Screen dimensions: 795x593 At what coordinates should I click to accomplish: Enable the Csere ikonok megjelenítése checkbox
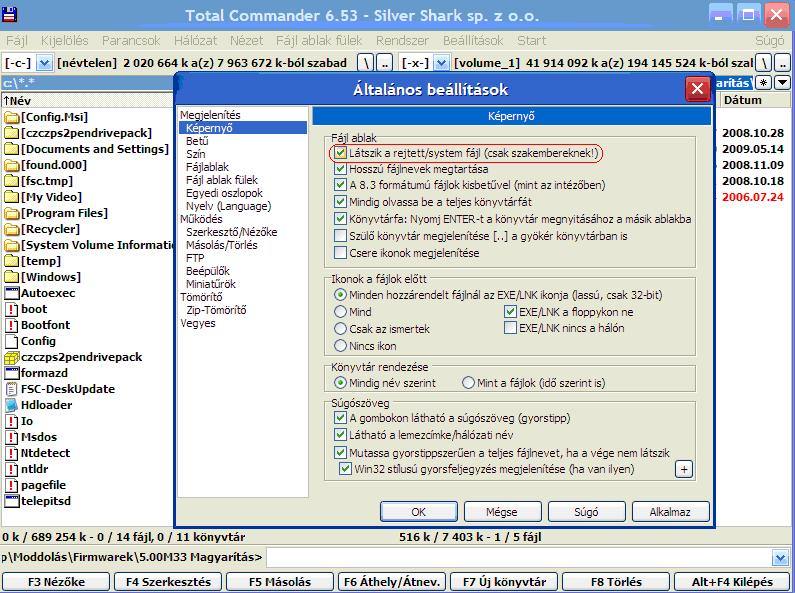pyautogui.click(x=341, y=253)
